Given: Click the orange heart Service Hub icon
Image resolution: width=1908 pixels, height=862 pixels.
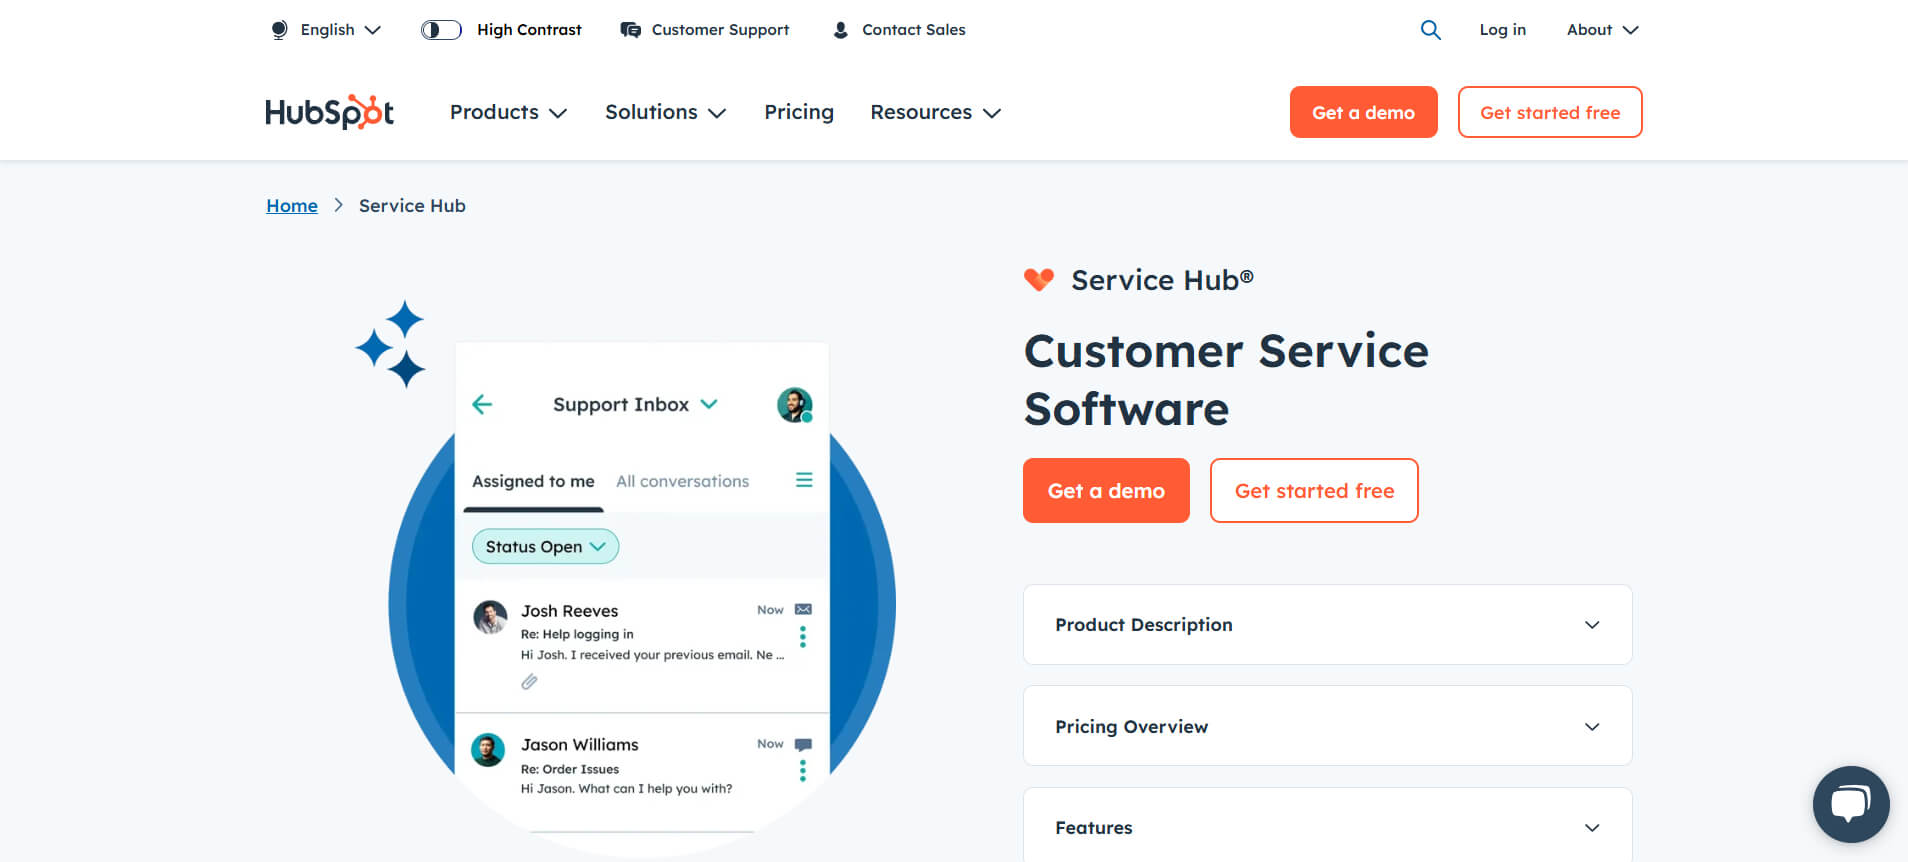Looking at the screenshot, I should (1039, 280).
